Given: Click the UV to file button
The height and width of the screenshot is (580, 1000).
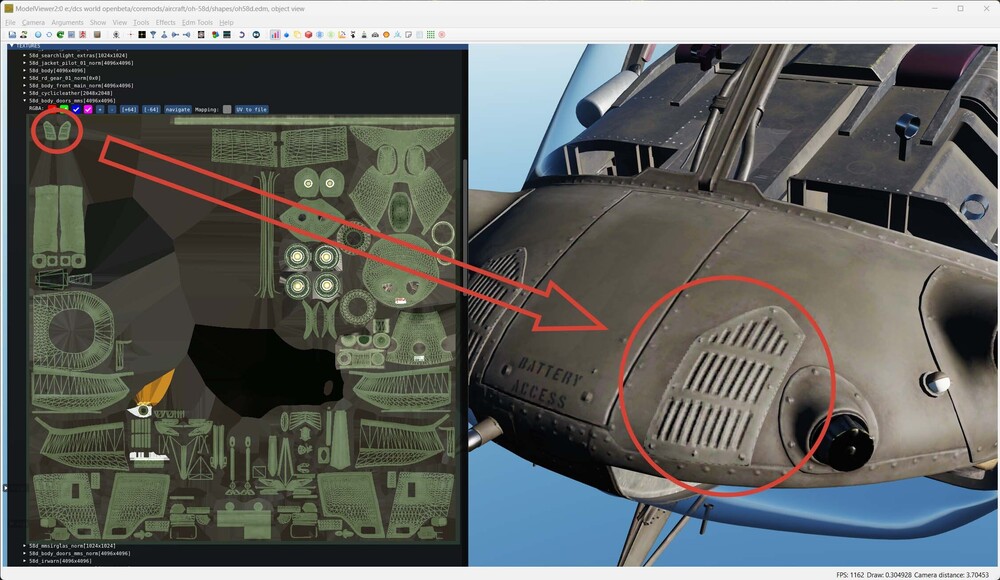Looking at the screenshot, I should 252,110.
